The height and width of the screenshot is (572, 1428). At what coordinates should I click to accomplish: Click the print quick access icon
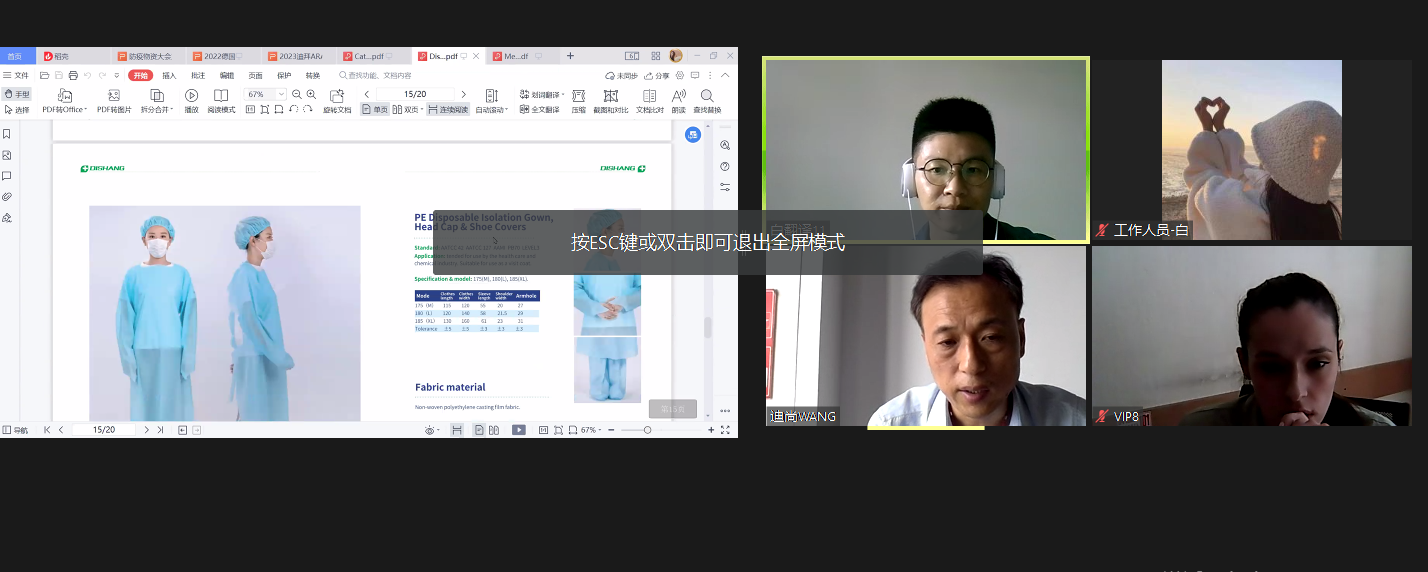point(73,75)
